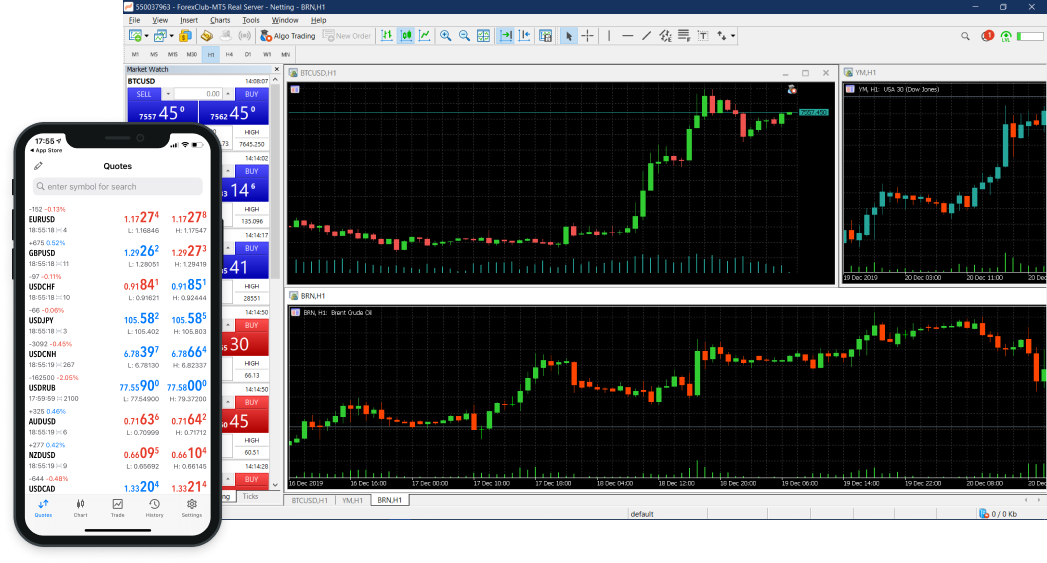Set timeframe to M30

point(192,54)
